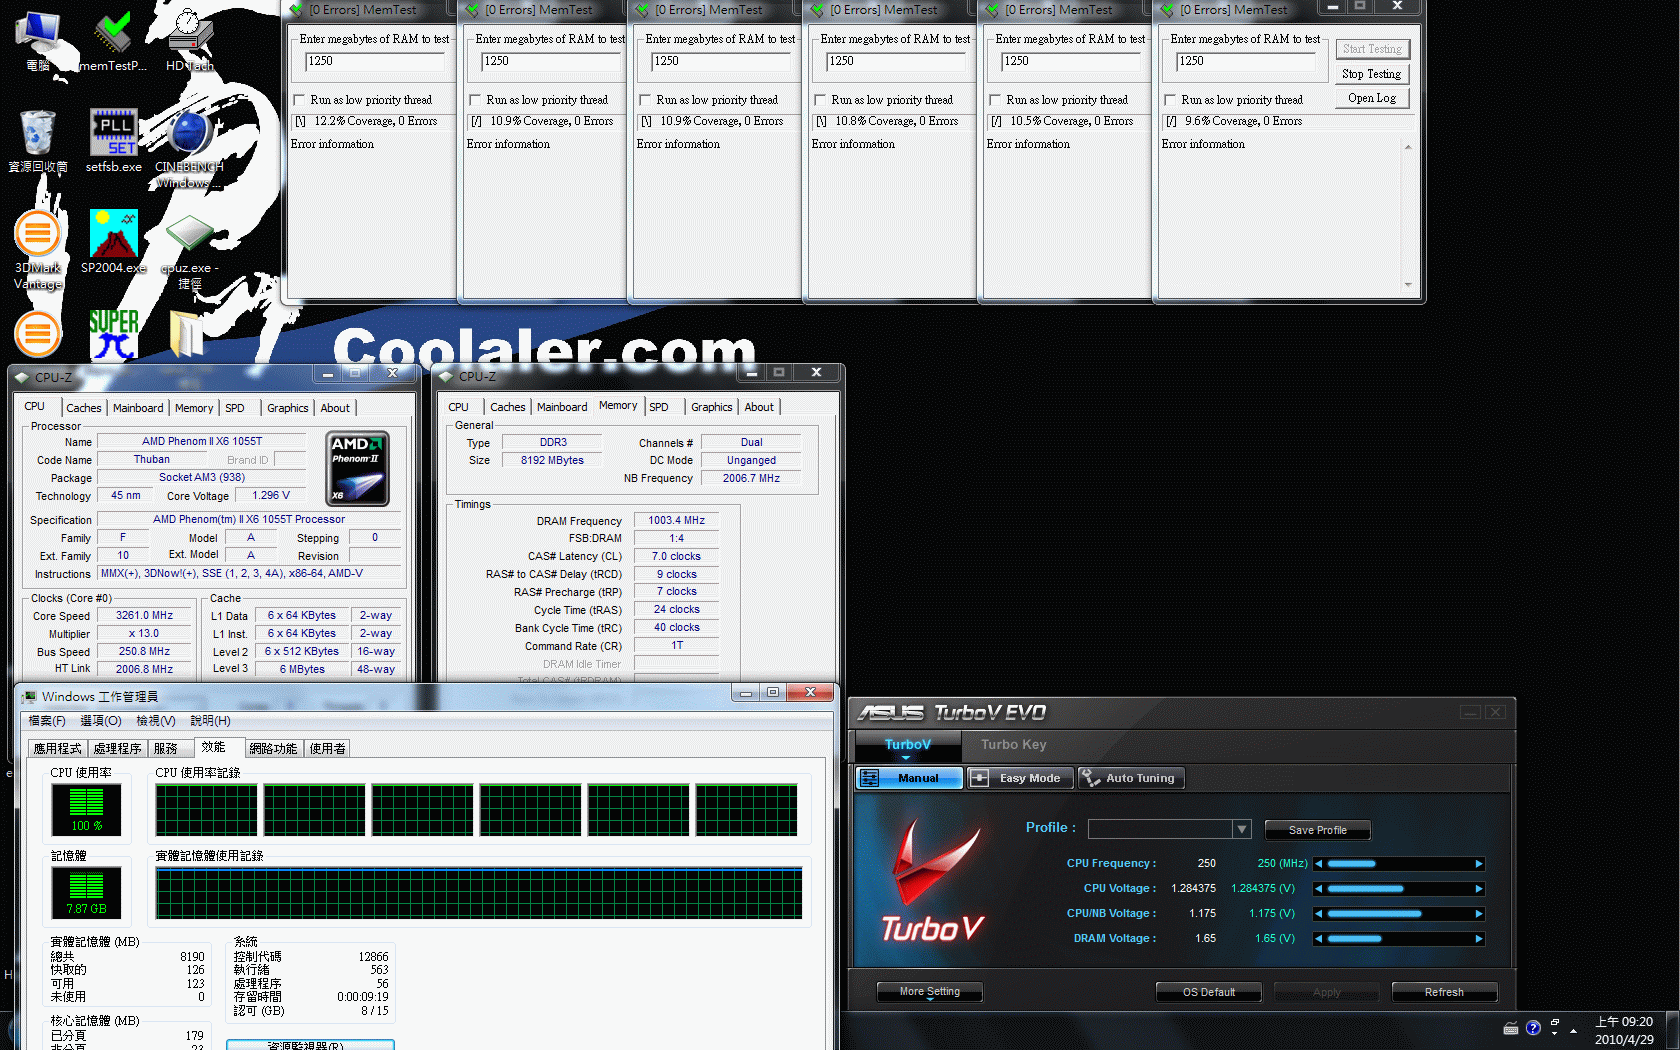Click the CPU Voltage slider bar
The height and width of the screenshot is (1050, 1680).
click(x=1398, y=889)
